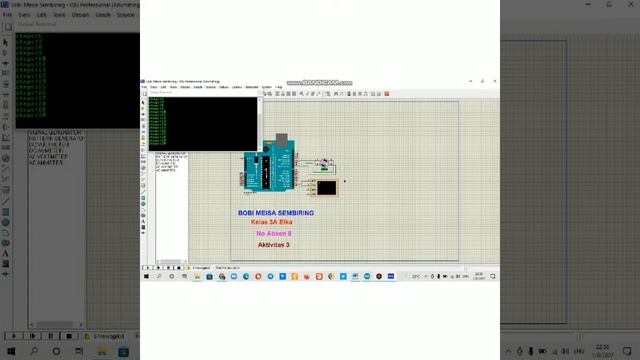
Task: Select AC AMMETER in front window list
Action: click(x=166, y=170)
